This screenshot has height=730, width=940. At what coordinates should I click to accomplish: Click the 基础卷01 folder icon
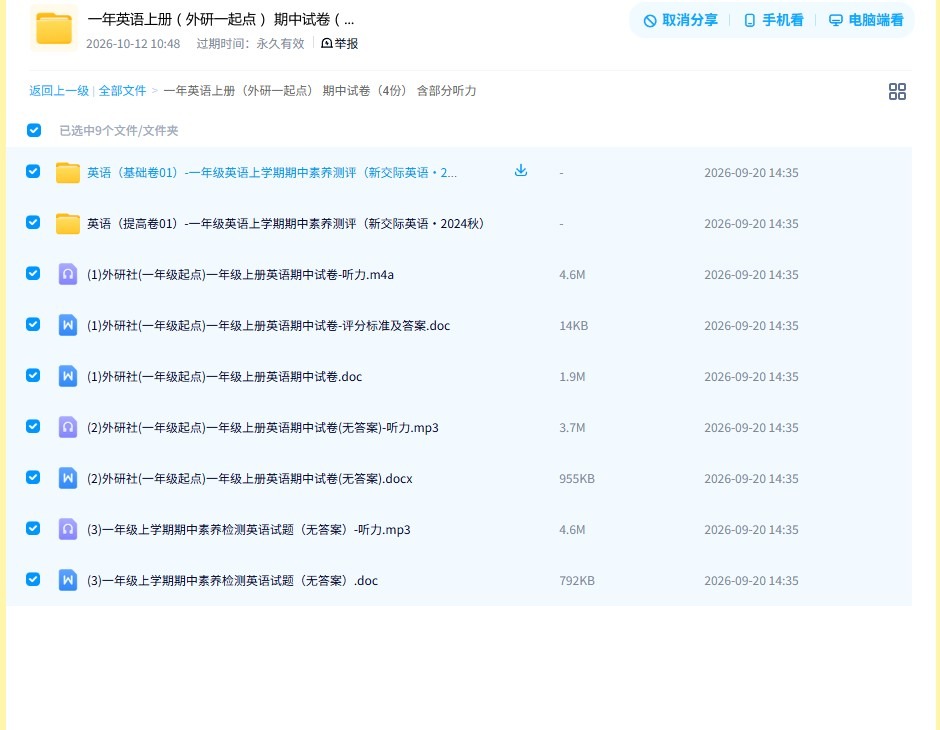click(x=68, y=173)
